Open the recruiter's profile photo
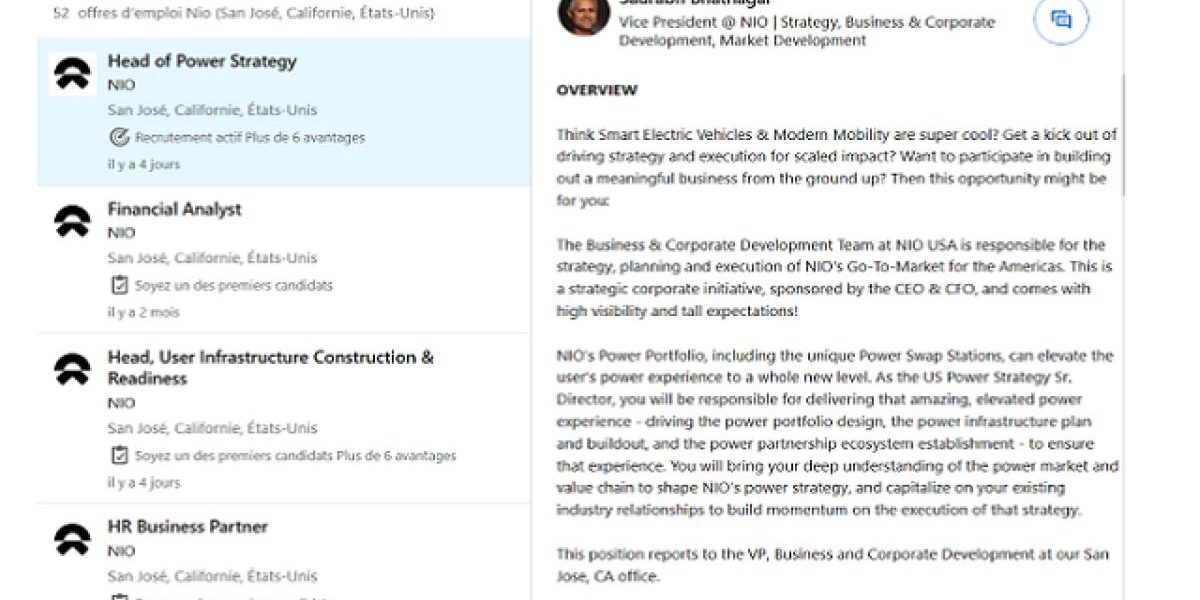 (x=583, y=15)
